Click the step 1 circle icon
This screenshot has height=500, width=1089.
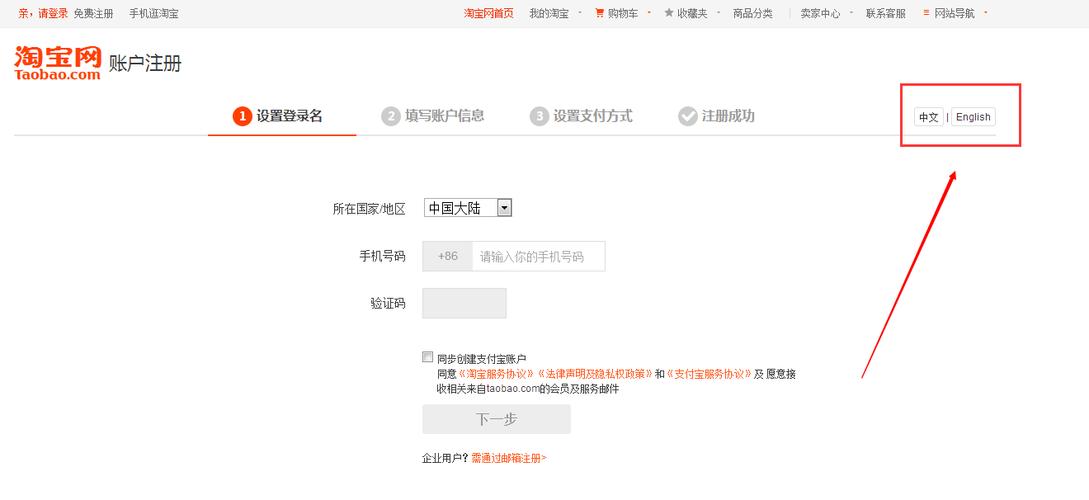(242, 117)
